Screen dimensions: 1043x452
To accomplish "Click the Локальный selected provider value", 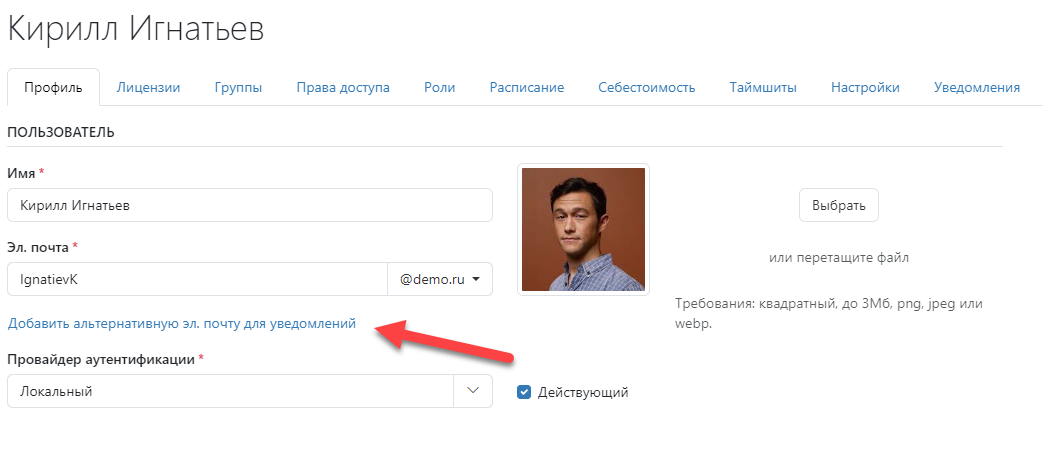I will [230, 391].
